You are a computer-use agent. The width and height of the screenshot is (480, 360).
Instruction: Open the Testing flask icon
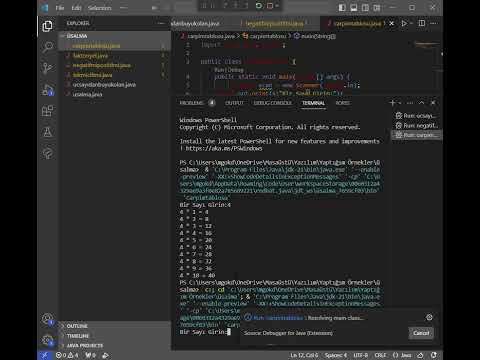pos(48,132)
